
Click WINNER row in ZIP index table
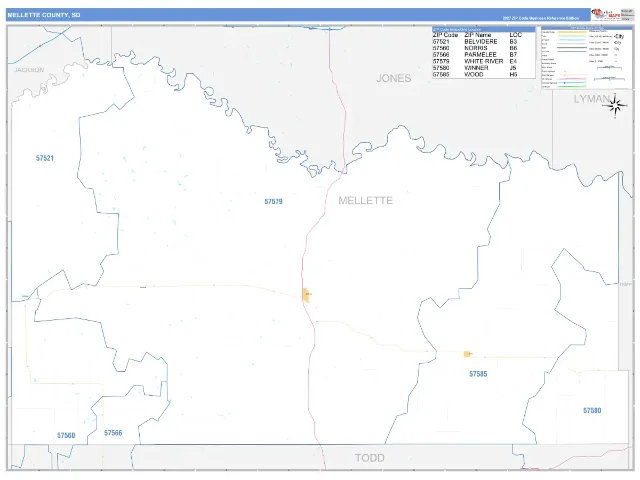click(x=484, y=68)
